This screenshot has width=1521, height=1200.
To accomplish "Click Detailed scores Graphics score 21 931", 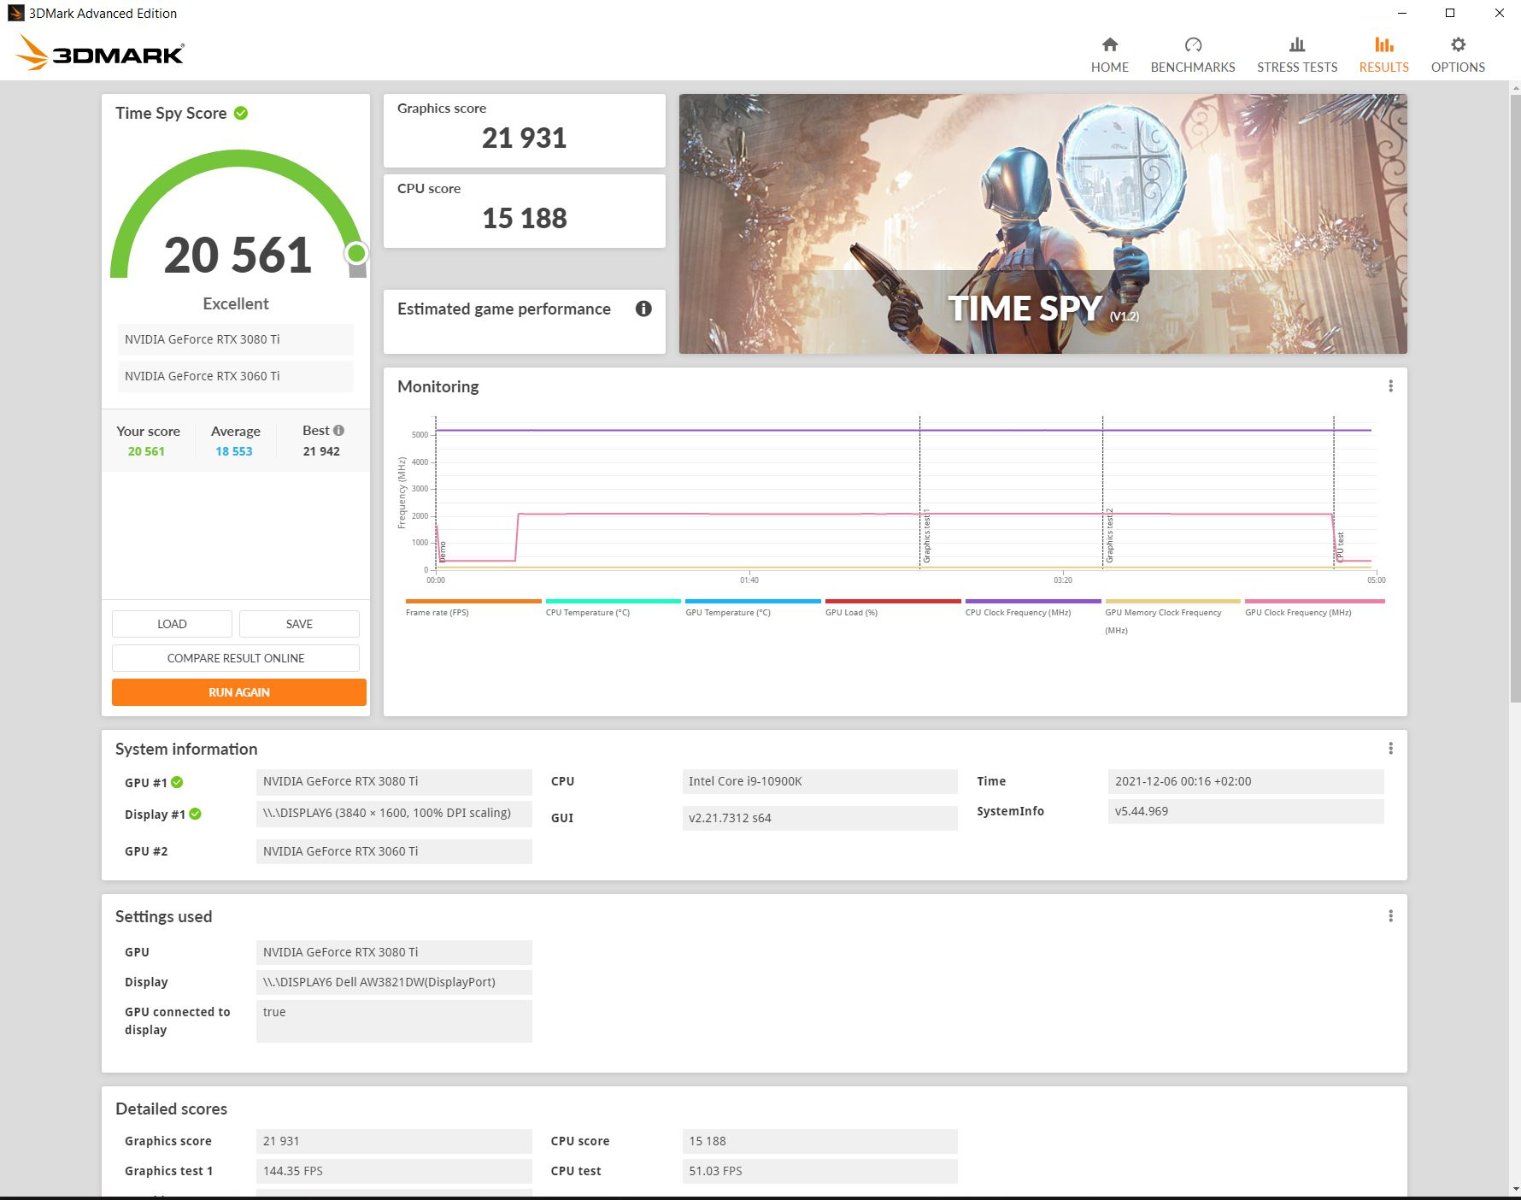I will click(394, 1141).
